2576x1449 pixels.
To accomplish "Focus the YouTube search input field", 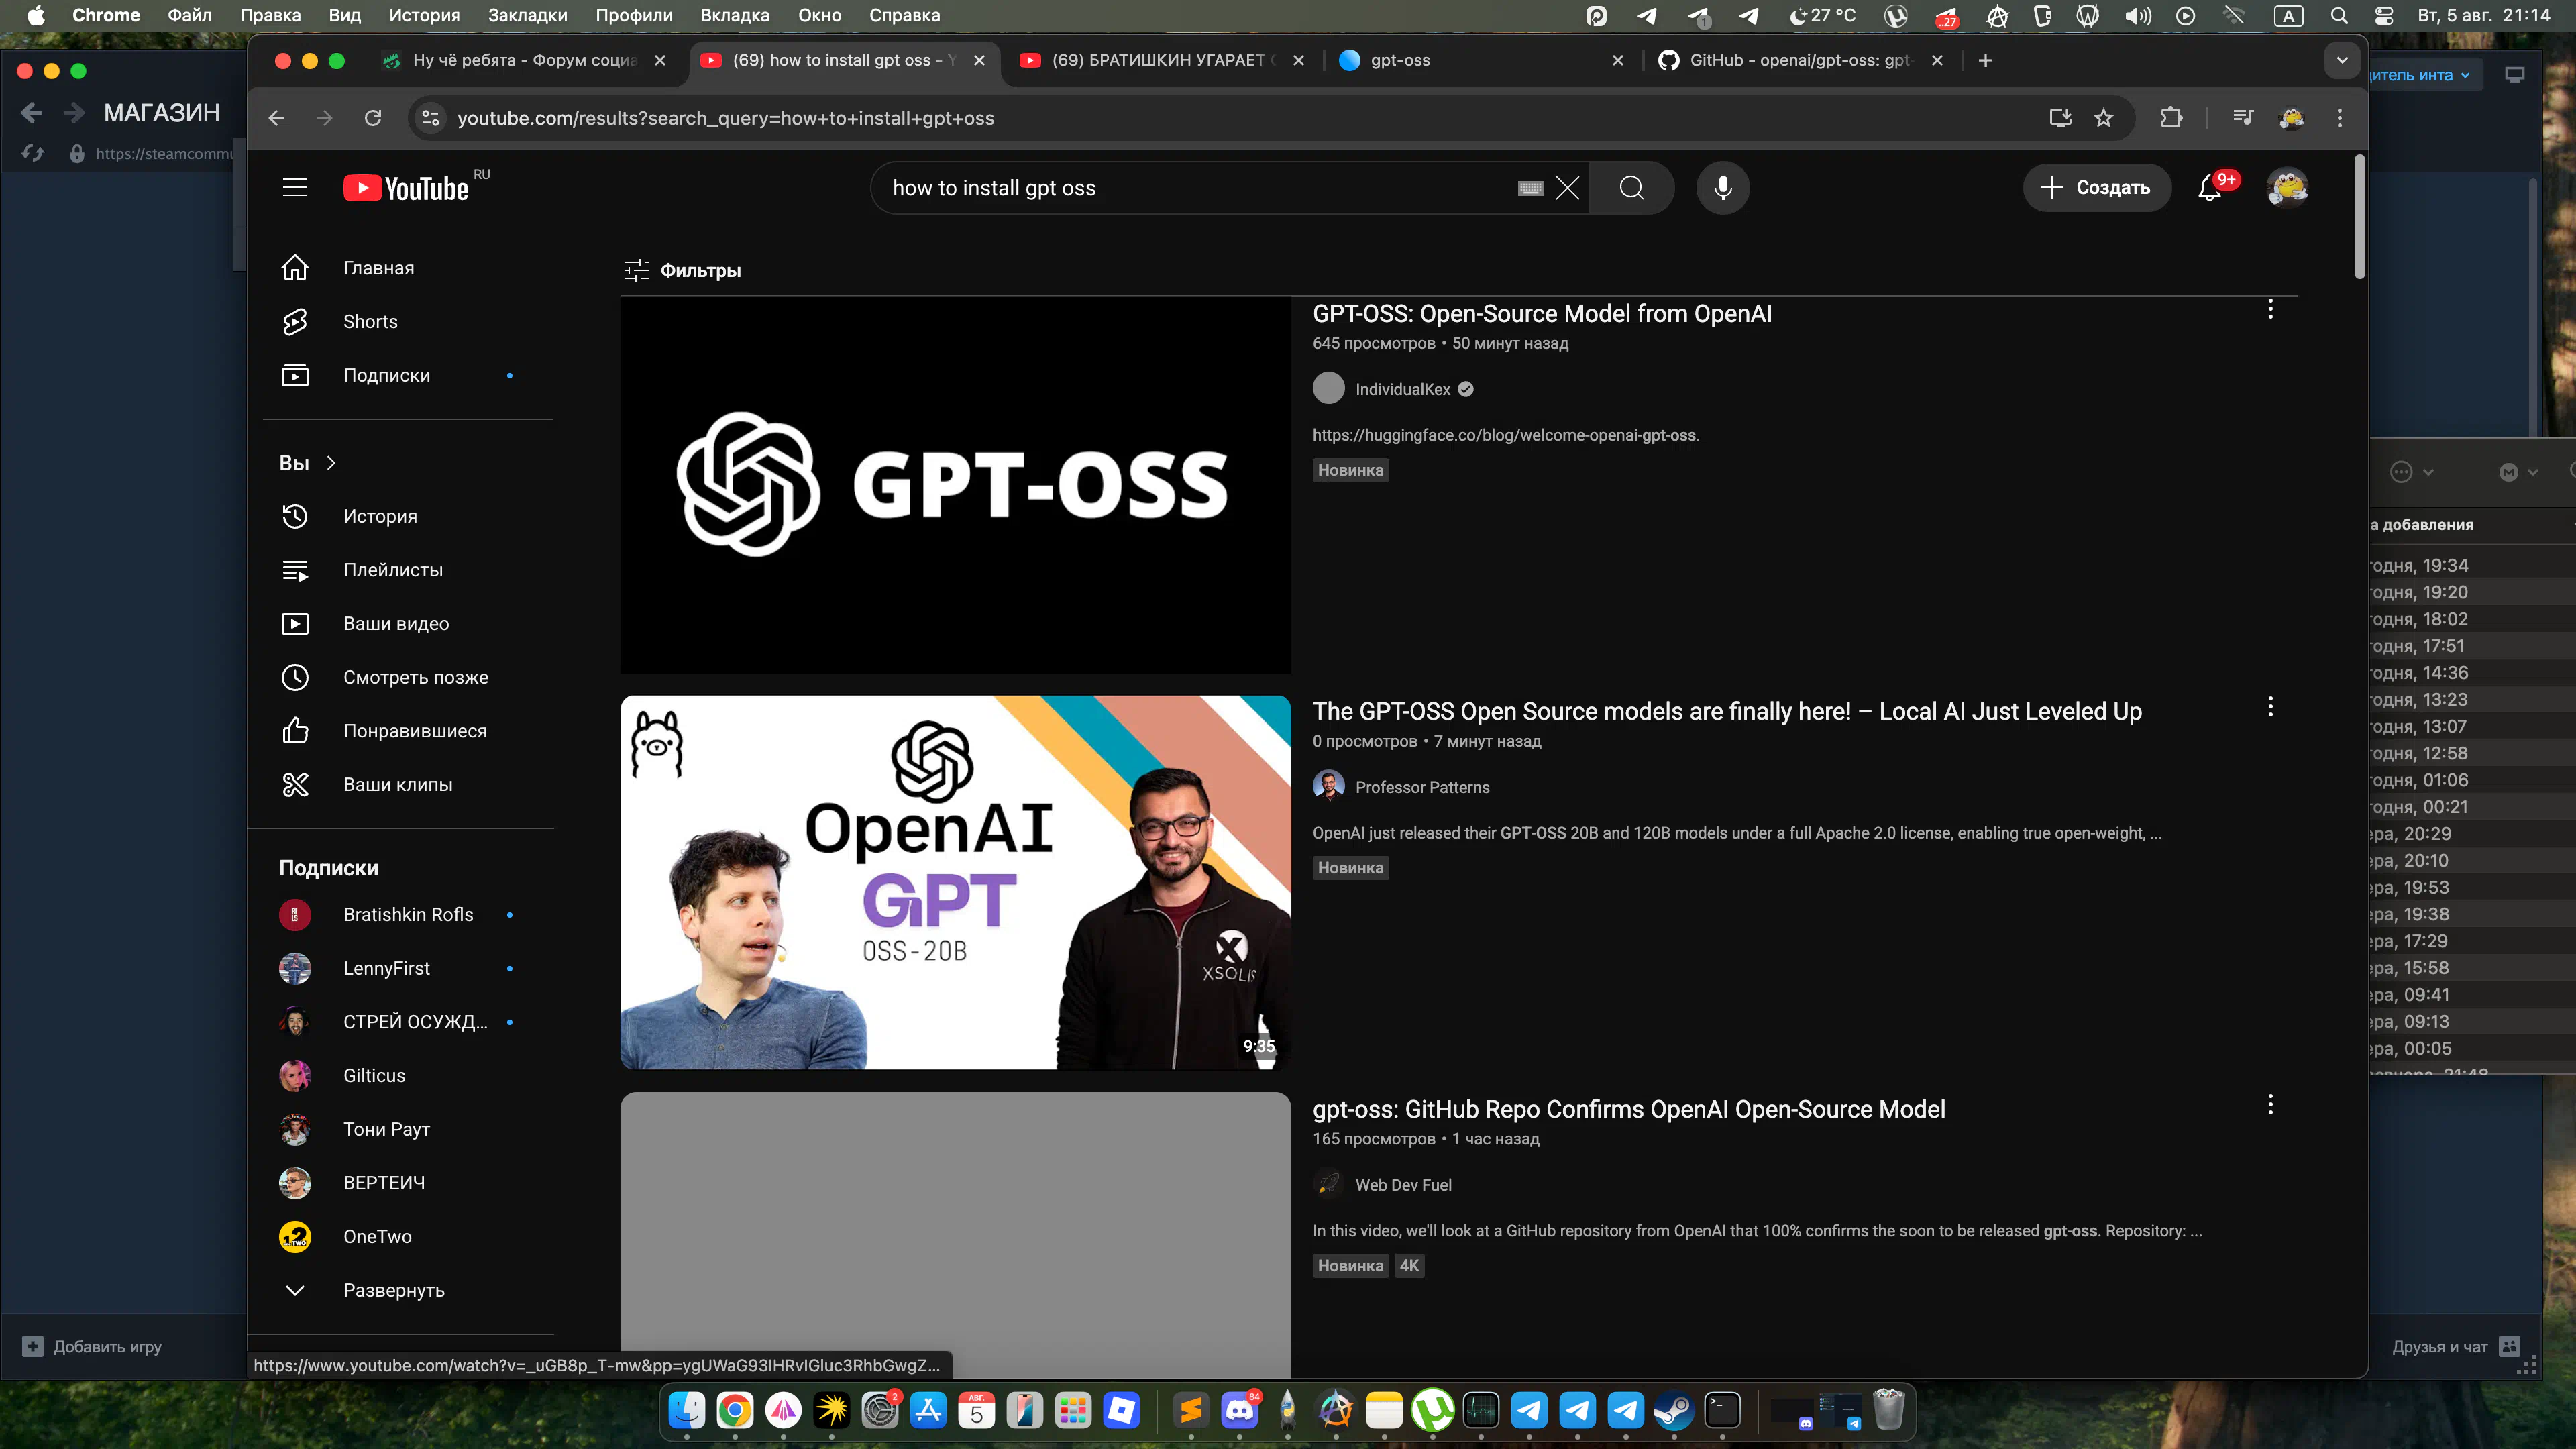I will (x=1200, y=188).
